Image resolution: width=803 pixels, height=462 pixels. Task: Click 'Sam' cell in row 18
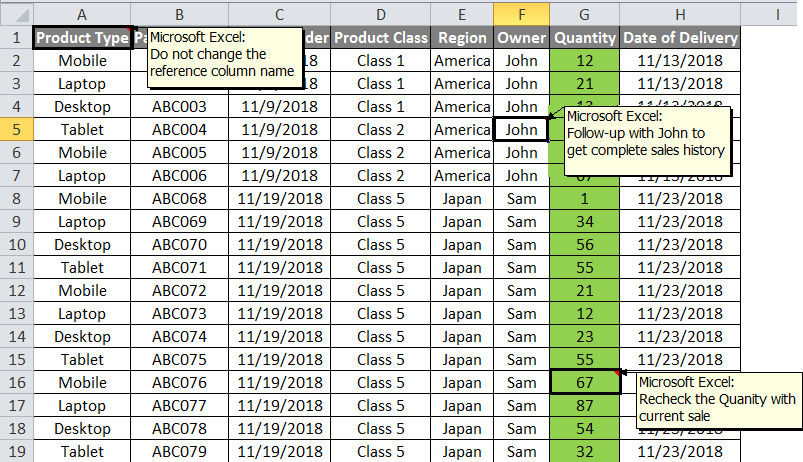click(521, 429)
